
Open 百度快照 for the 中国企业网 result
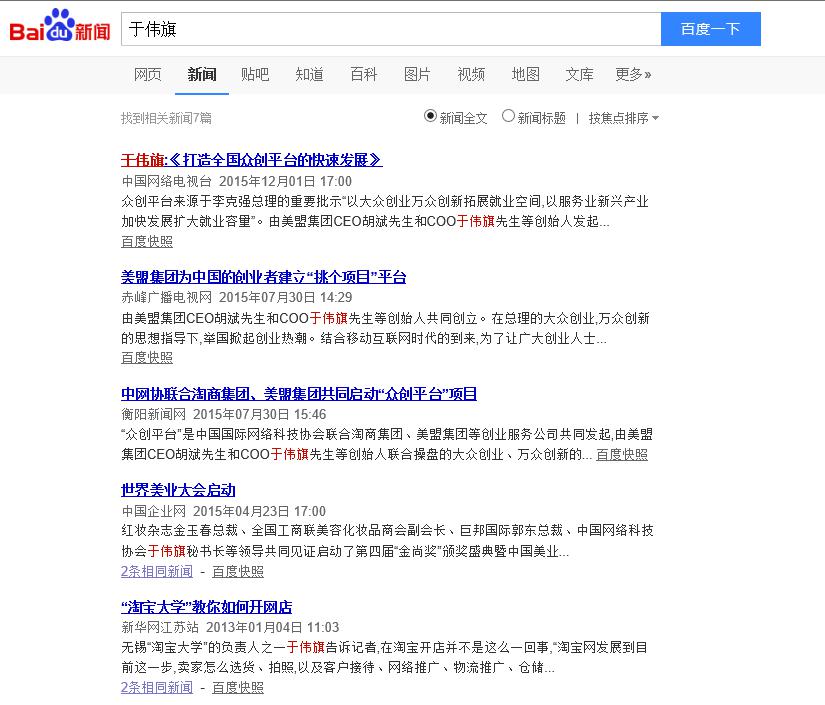[238, 571]
